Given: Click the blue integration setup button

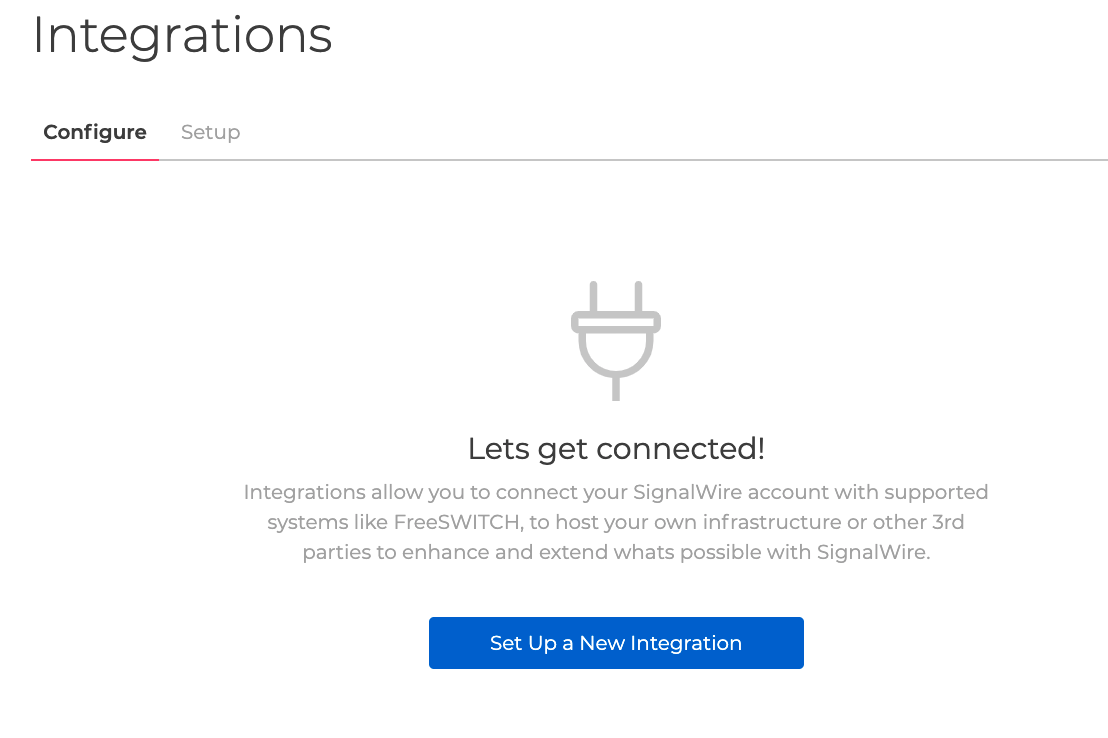Looking at the screenshot, I should click(616, 643).
